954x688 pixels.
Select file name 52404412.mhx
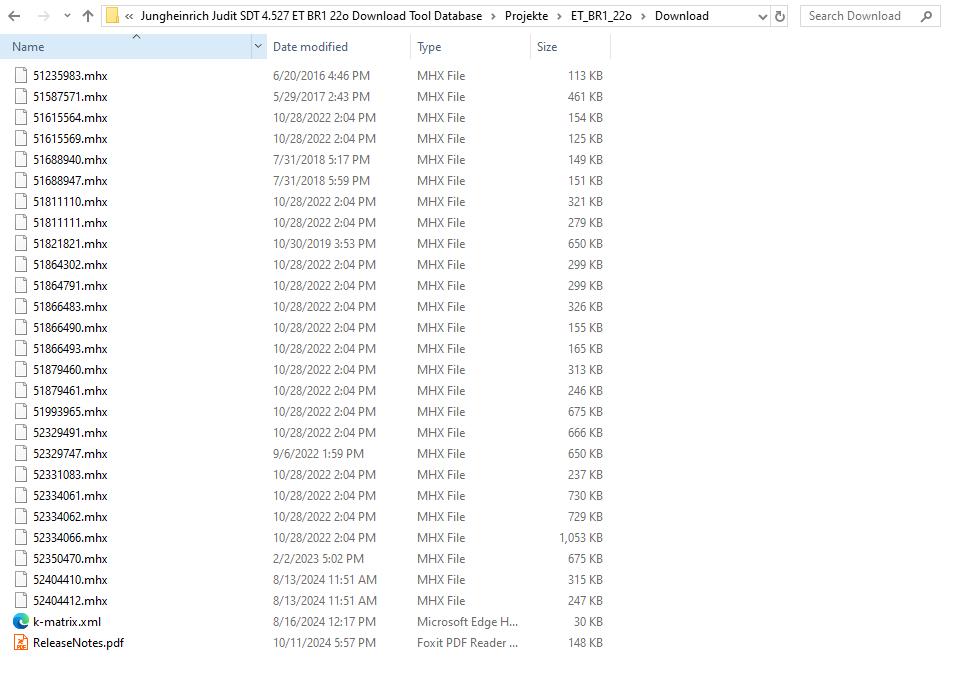tap(70, 600)
